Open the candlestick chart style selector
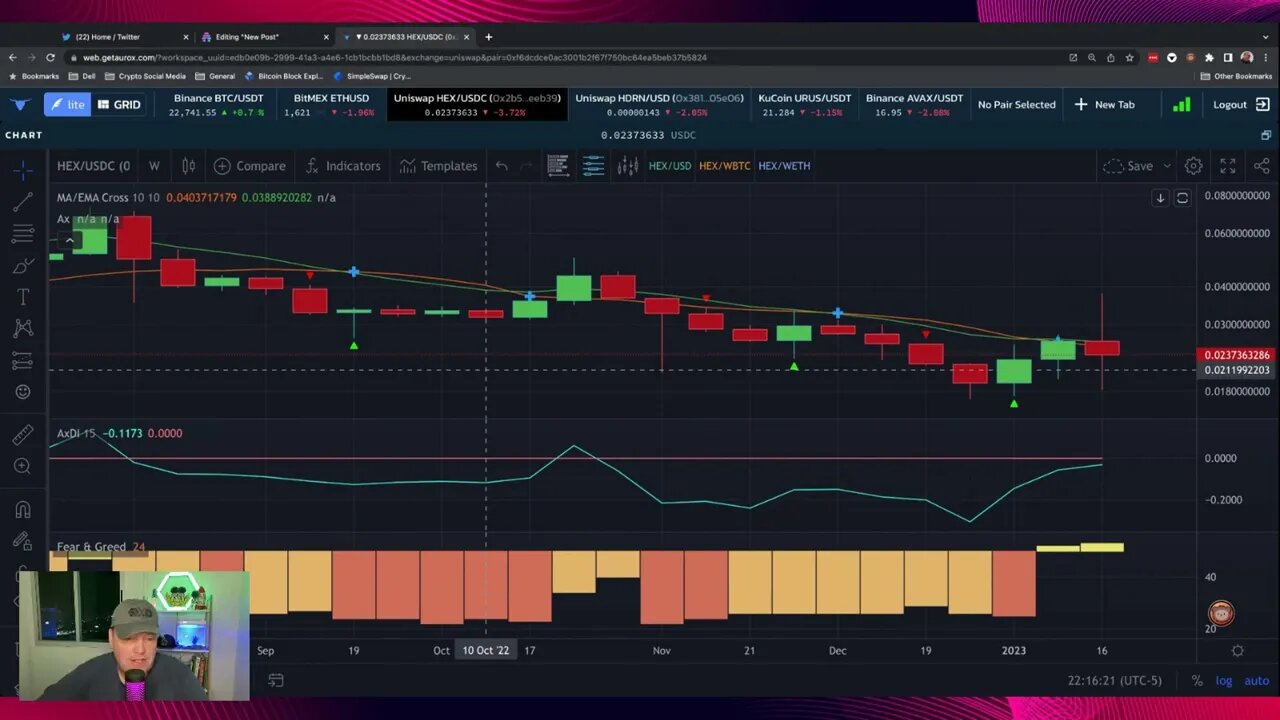The image size is (1280, 720). point(188,166)
